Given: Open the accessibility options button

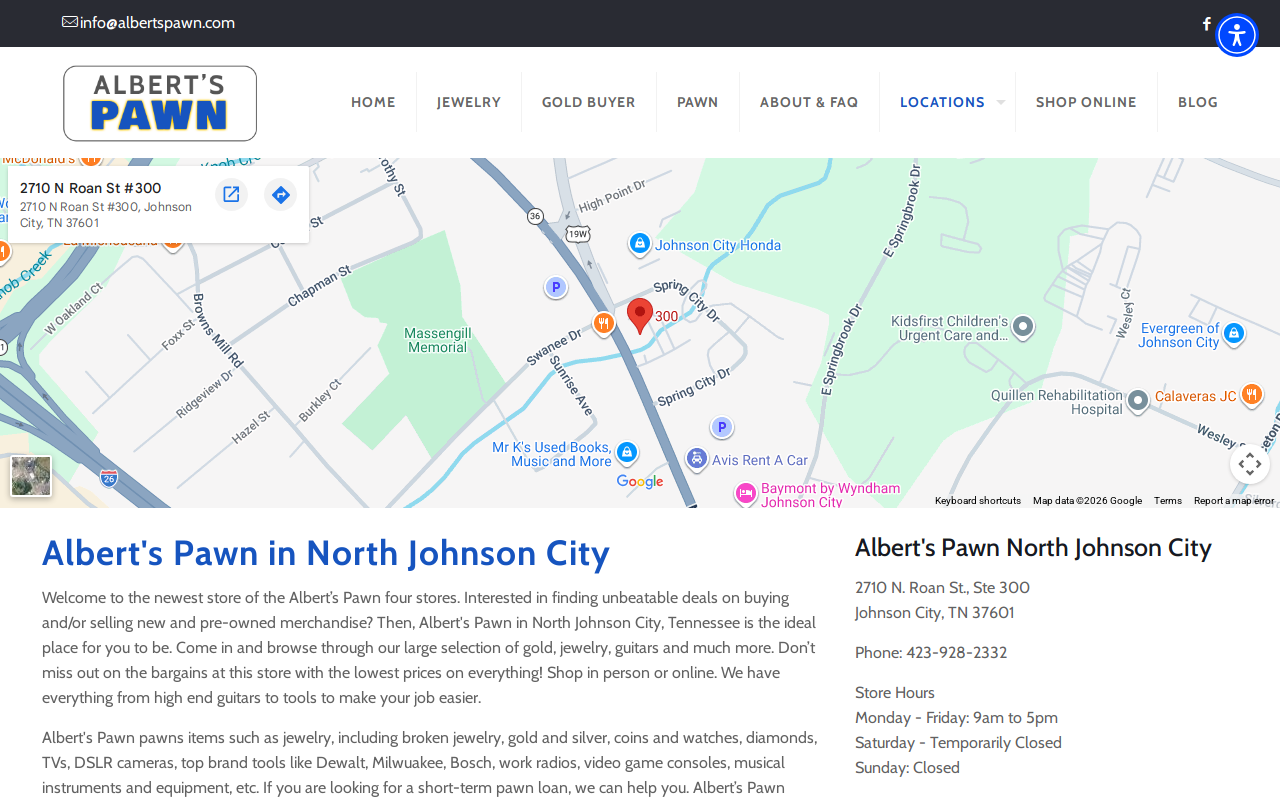Looking at the screenshot, I should pos(1237,35).
